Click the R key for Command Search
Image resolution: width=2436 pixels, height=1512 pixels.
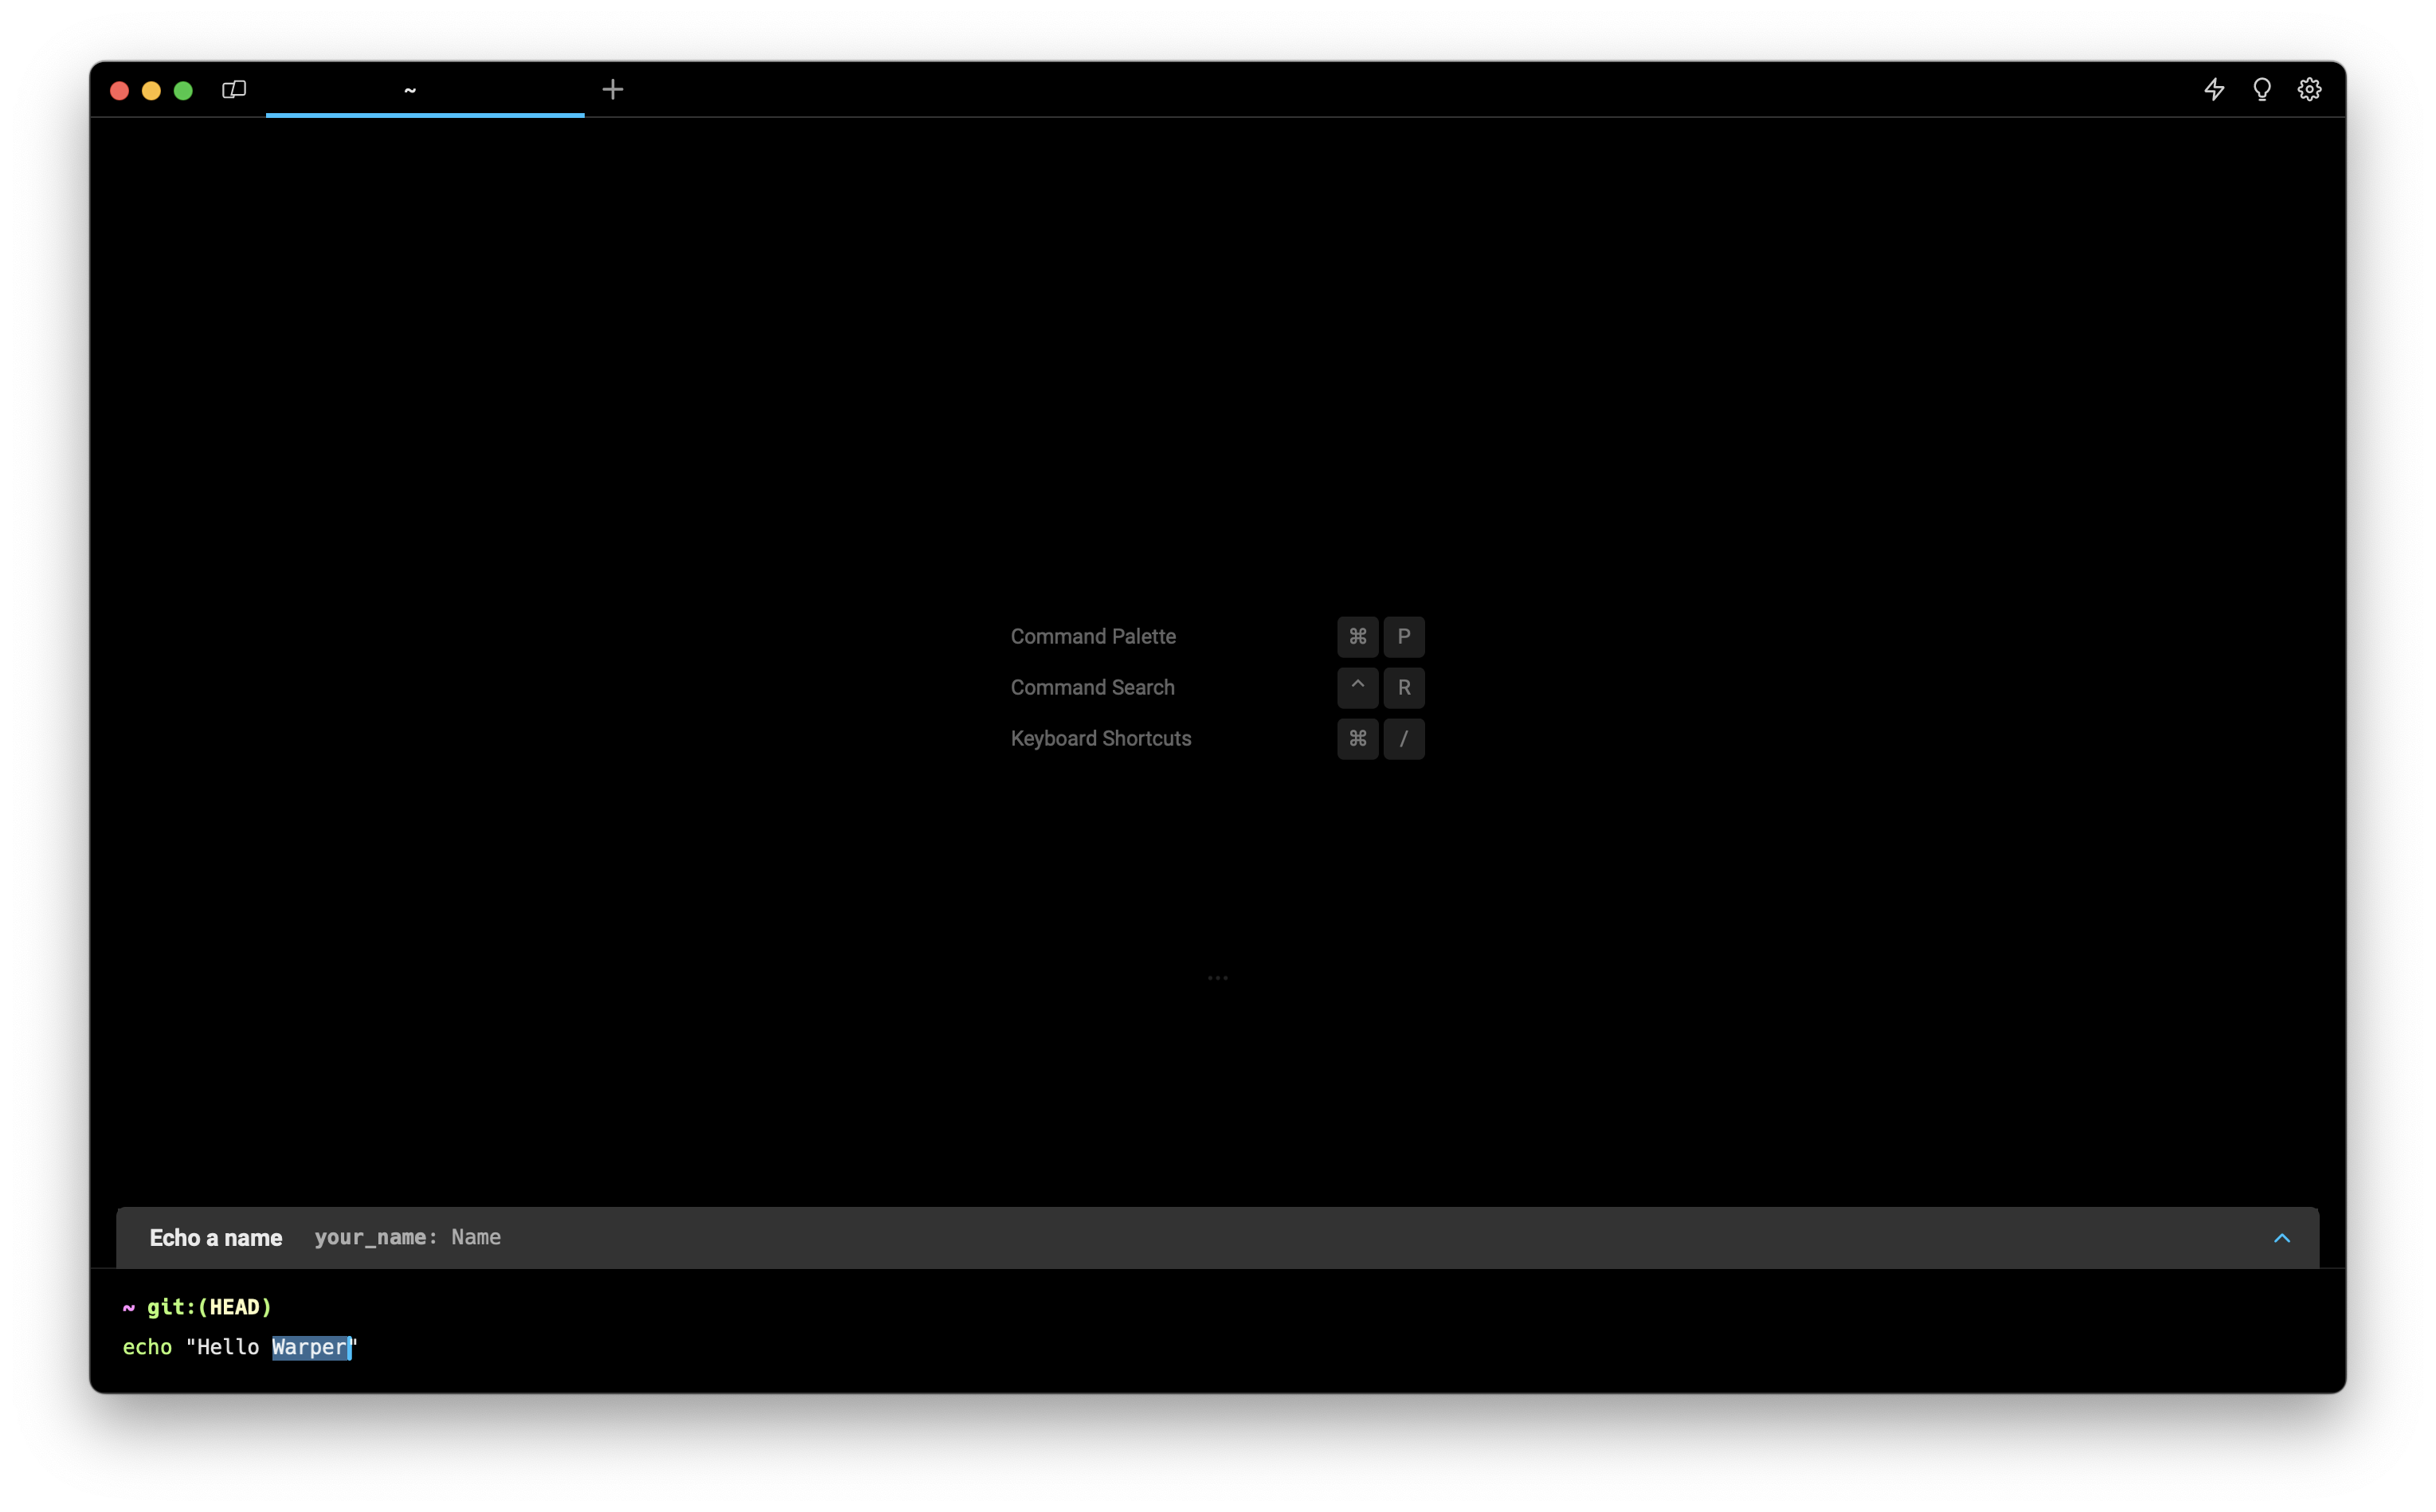pos(1404,688)
